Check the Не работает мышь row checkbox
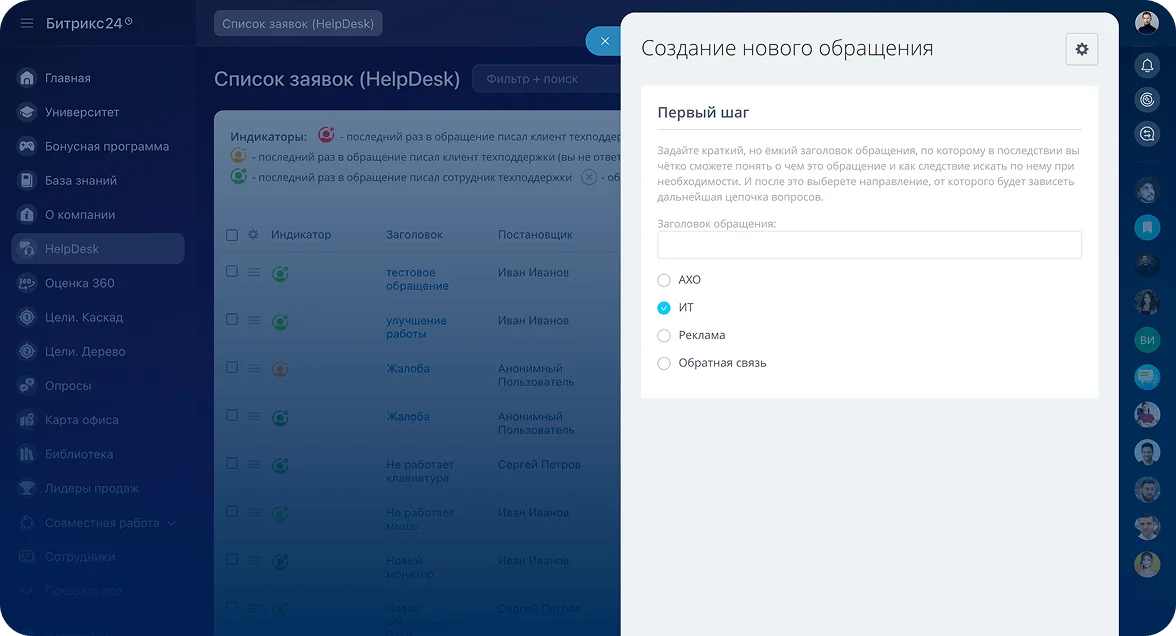The height and width of the screenshot is (636, 1176). tap(232, 512)
